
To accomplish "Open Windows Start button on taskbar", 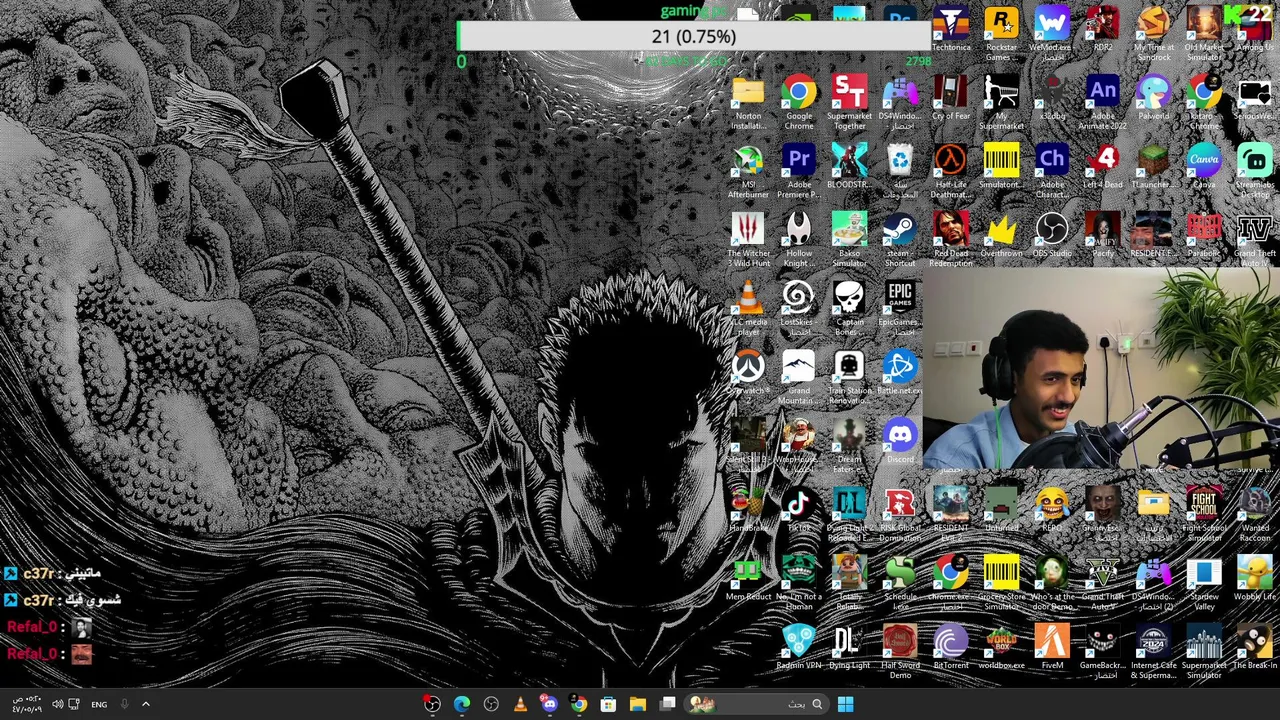I will pyautogui.click(x=845, y=704).
